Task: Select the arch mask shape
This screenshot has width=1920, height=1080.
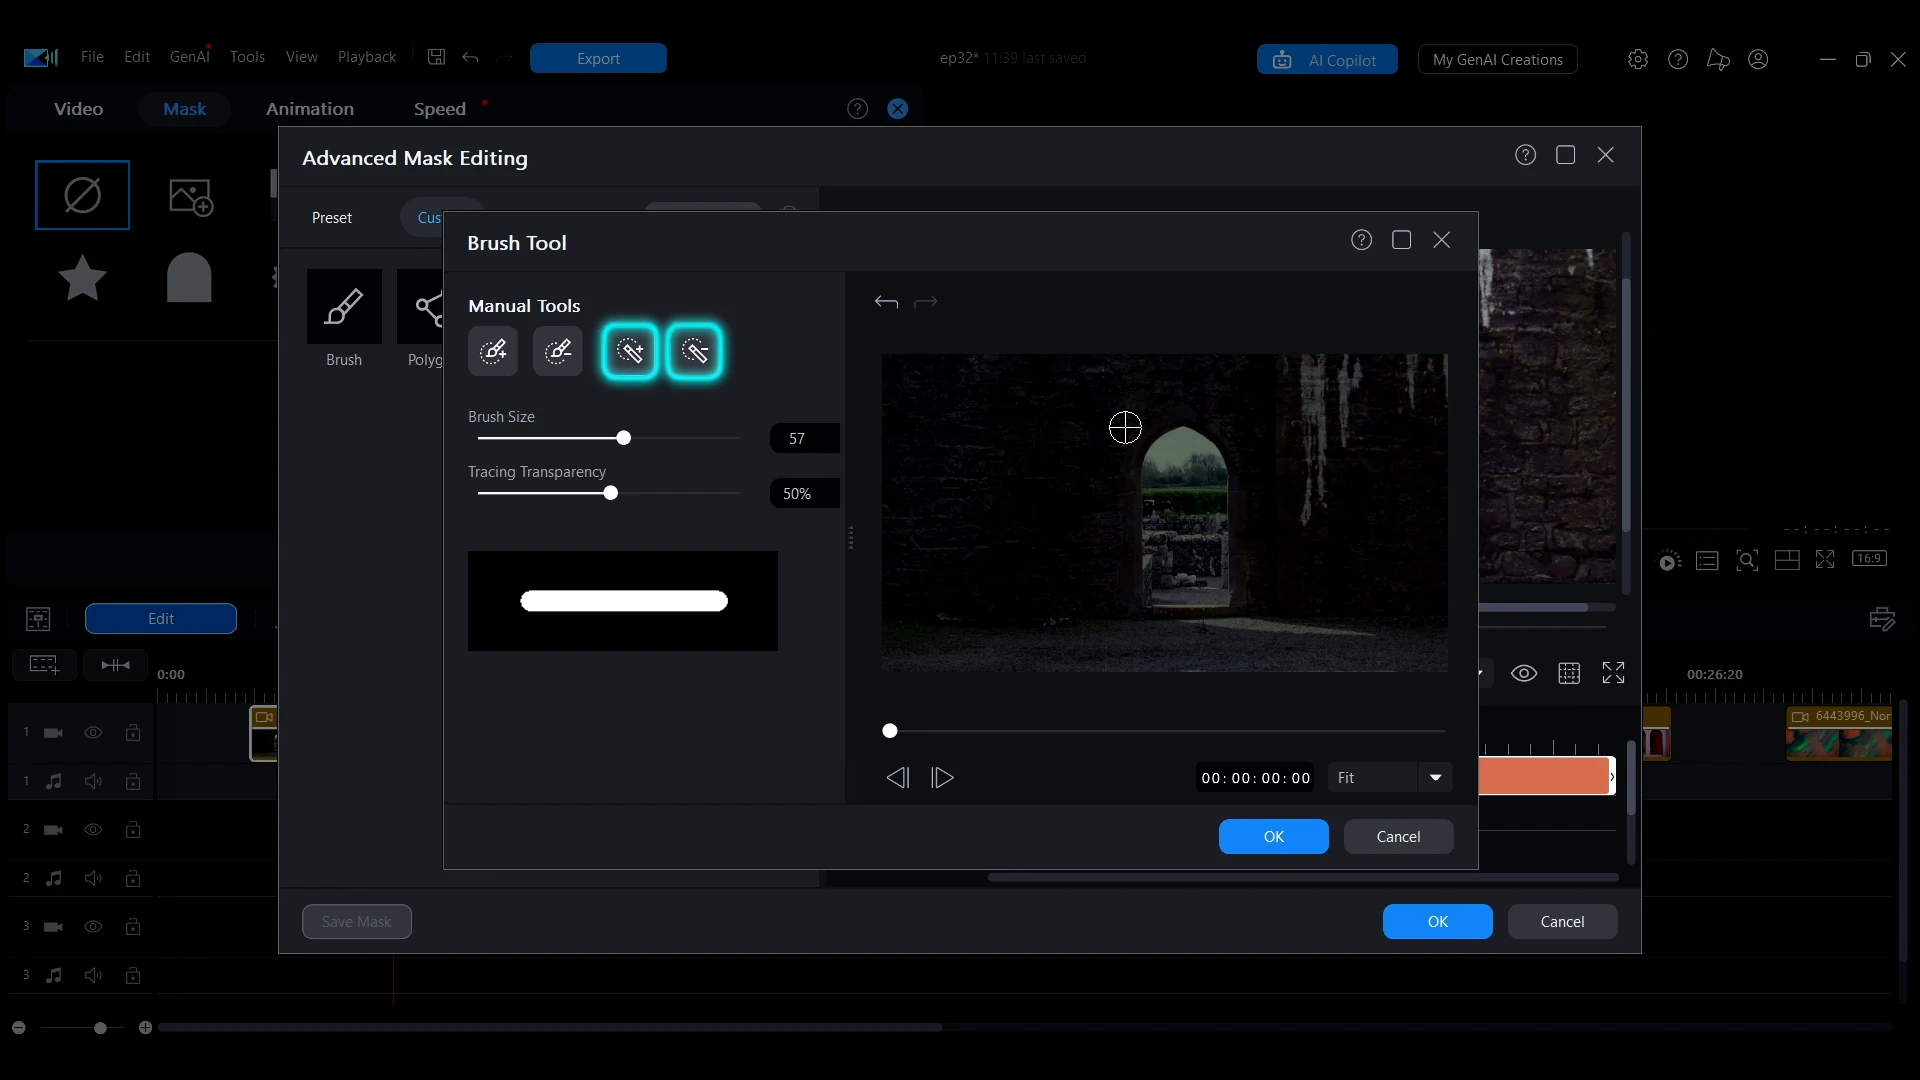Action: pyautogui.click(x=189, y=277)
